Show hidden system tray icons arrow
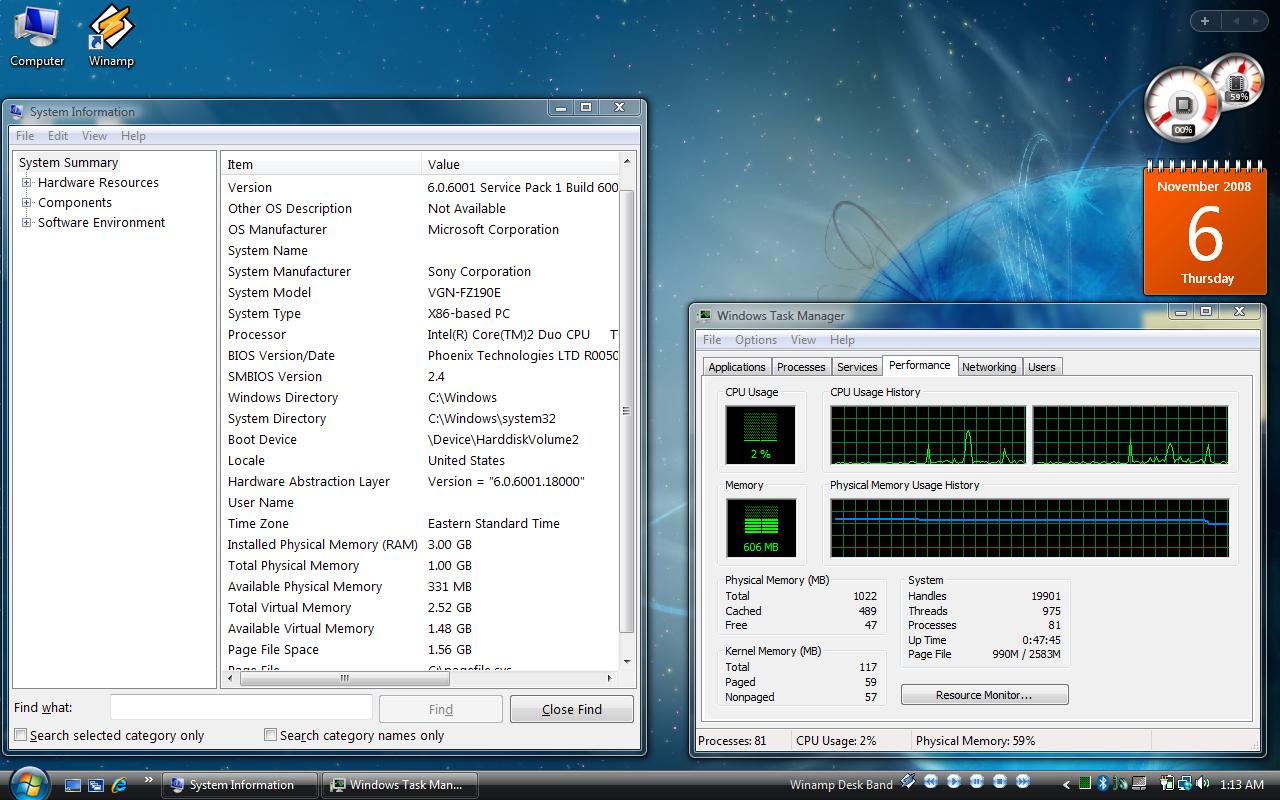 (1066, 785)
